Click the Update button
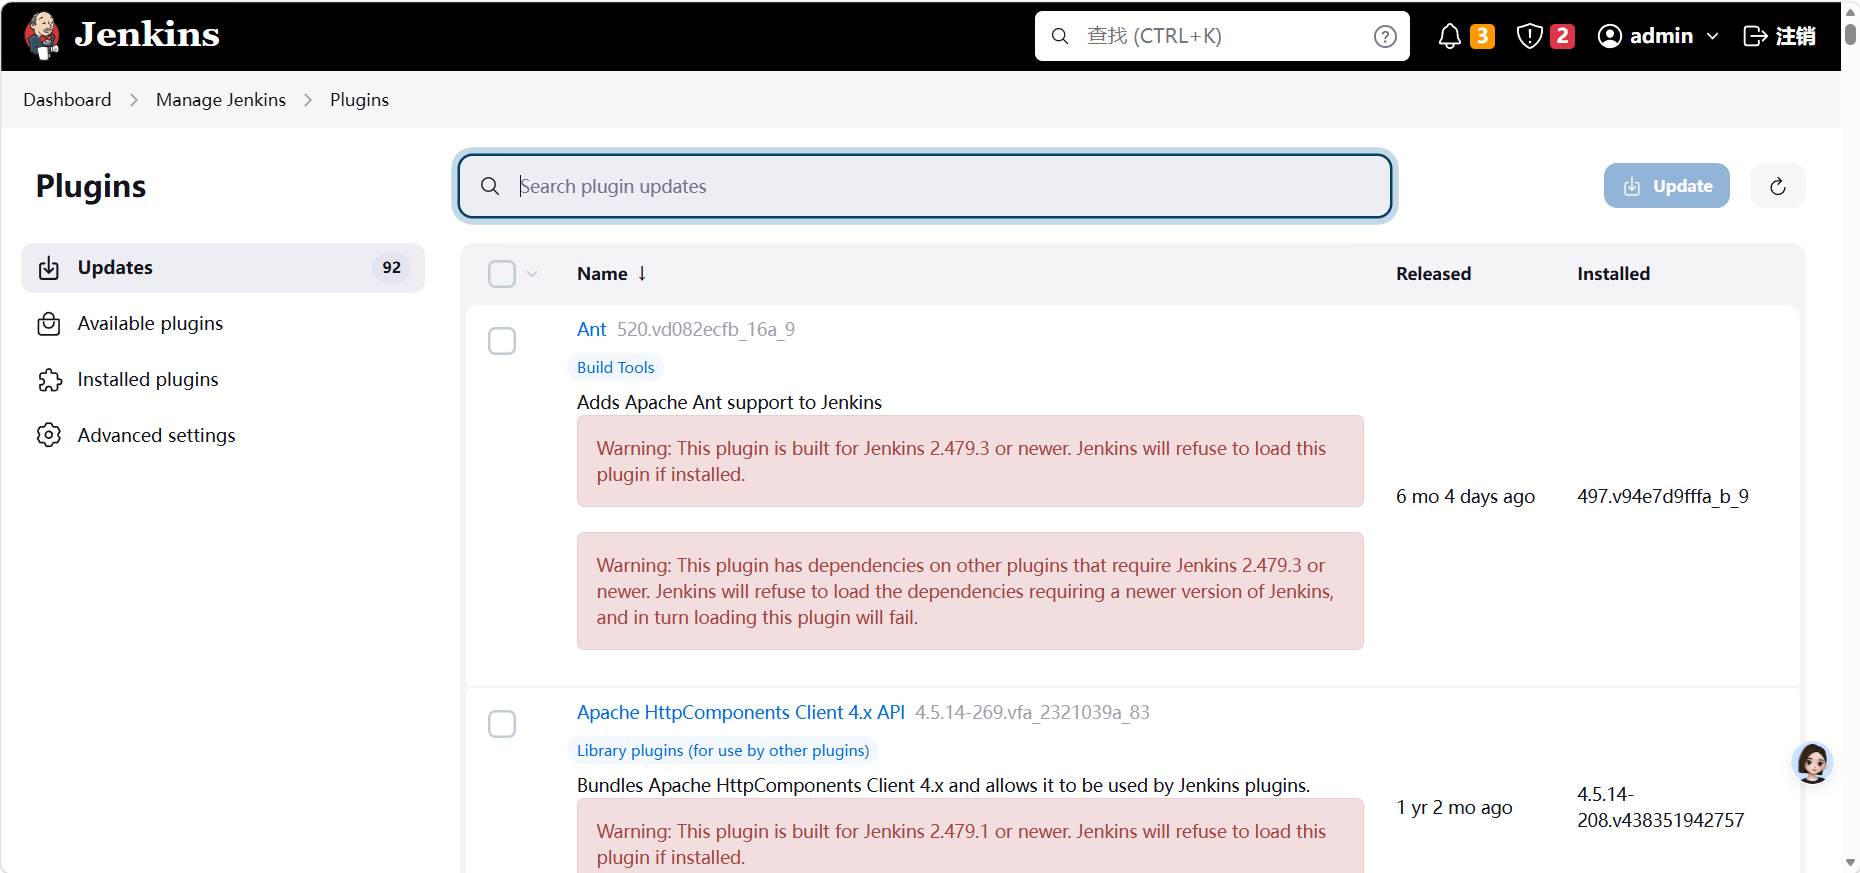The width and height of the screenshot is (1860, 873). click(1666, 186)
